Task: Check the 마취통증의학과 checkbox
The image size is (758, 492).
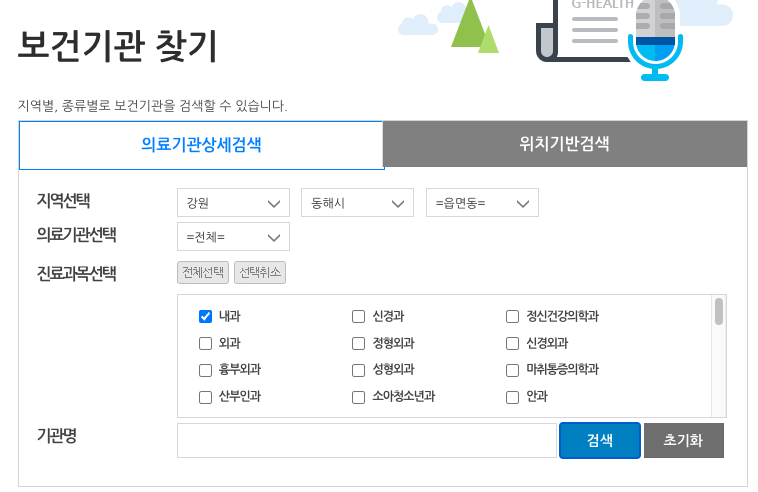Action: [x=512, y=370]
